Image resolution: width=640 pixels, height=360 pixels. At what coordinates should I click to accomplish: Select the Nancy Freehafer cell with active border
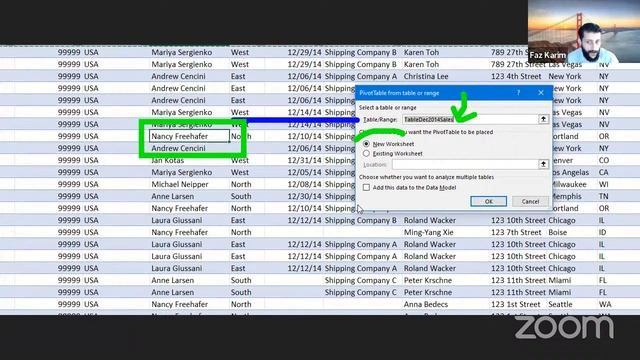(189, 136)
